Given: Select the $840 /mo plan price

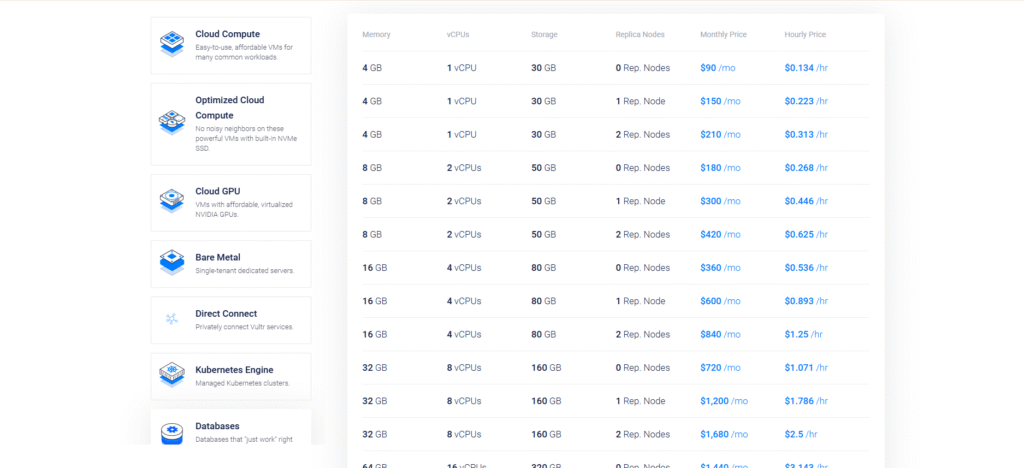Looking at the screenshot, I should point(720,334).
